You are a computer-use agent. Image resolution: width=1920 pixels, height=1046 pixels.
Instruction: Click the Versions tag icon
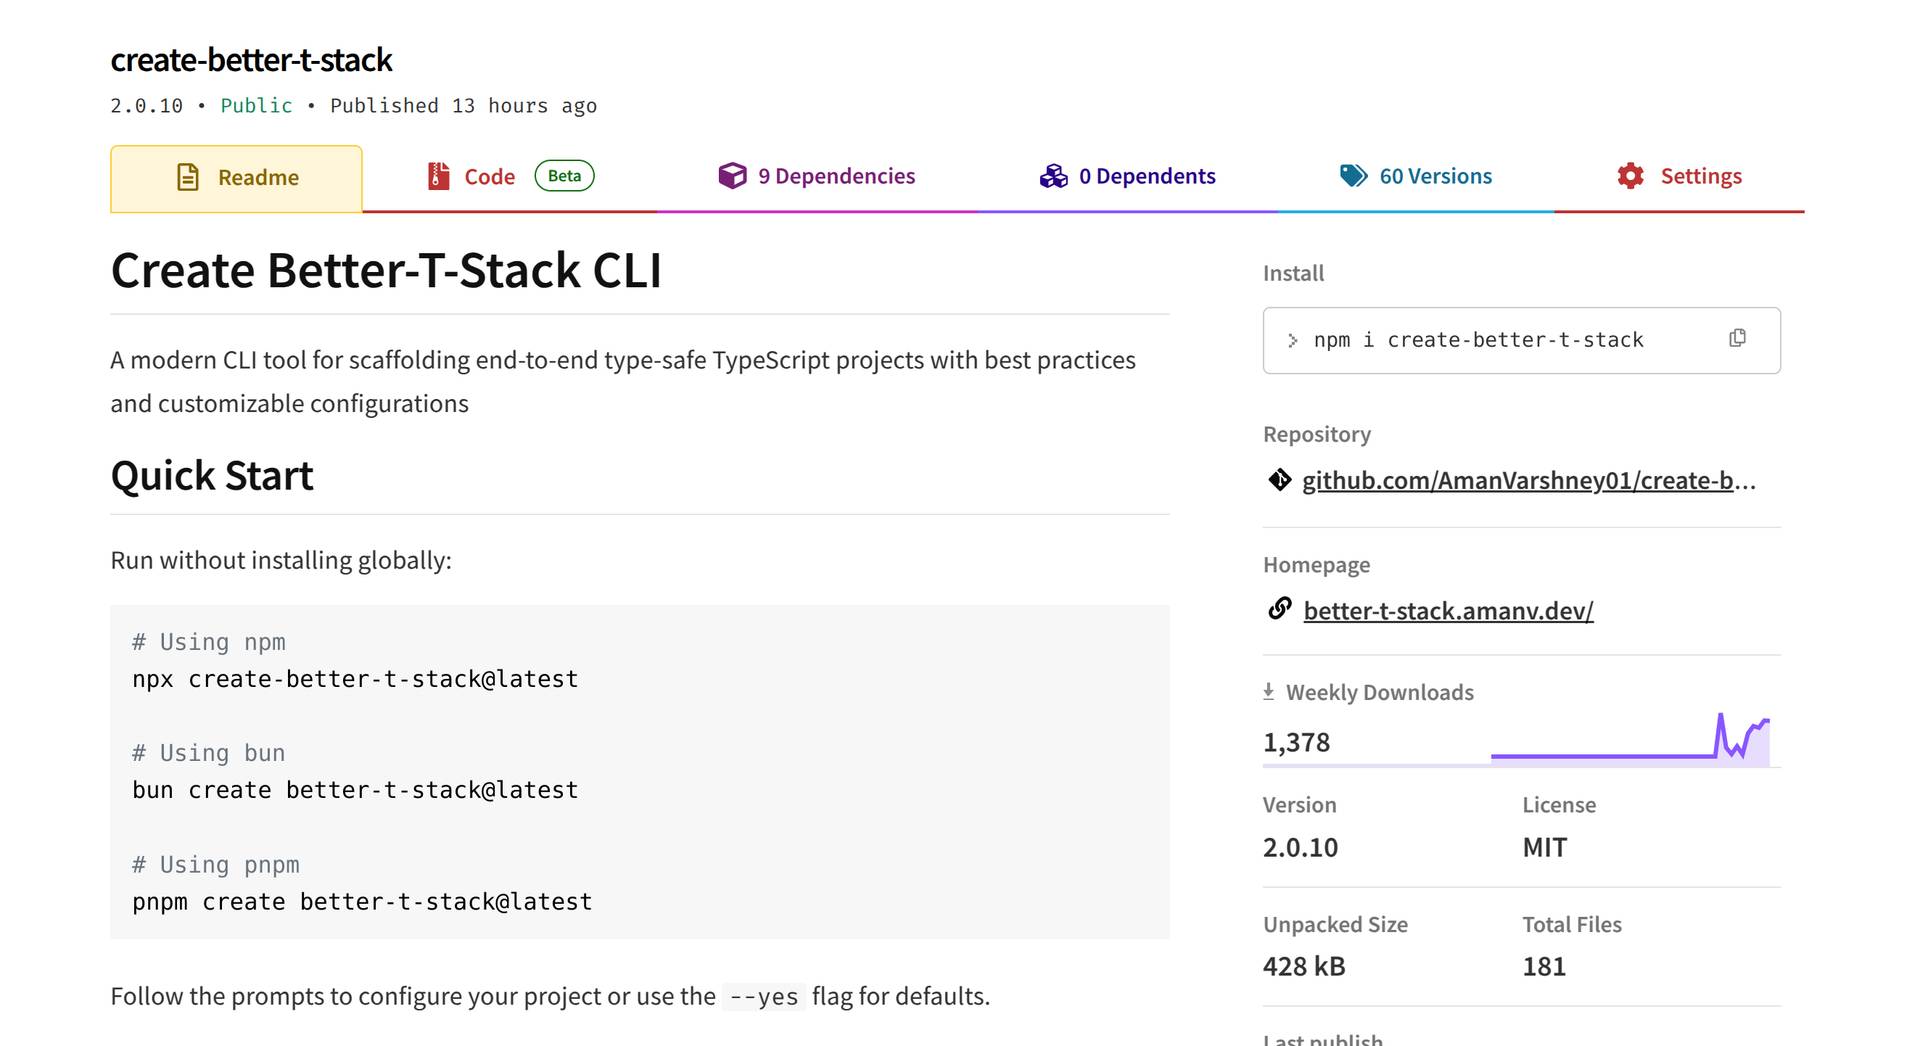pyautogui.click(x=1354, y=175)
